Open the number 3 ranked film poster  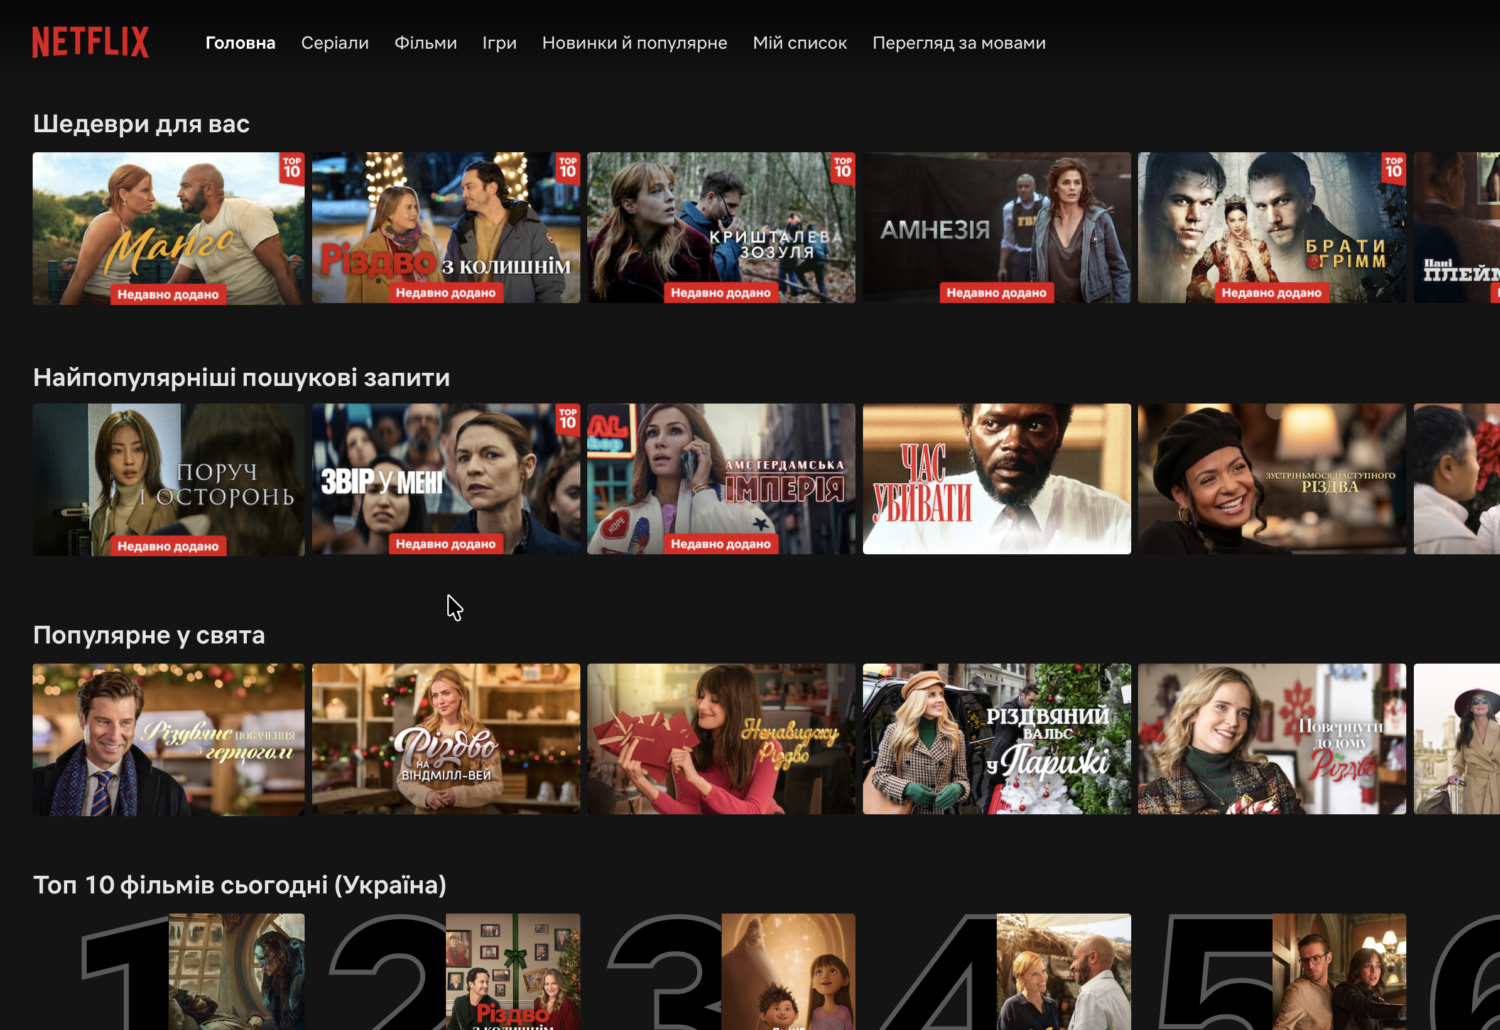(788, 972)
